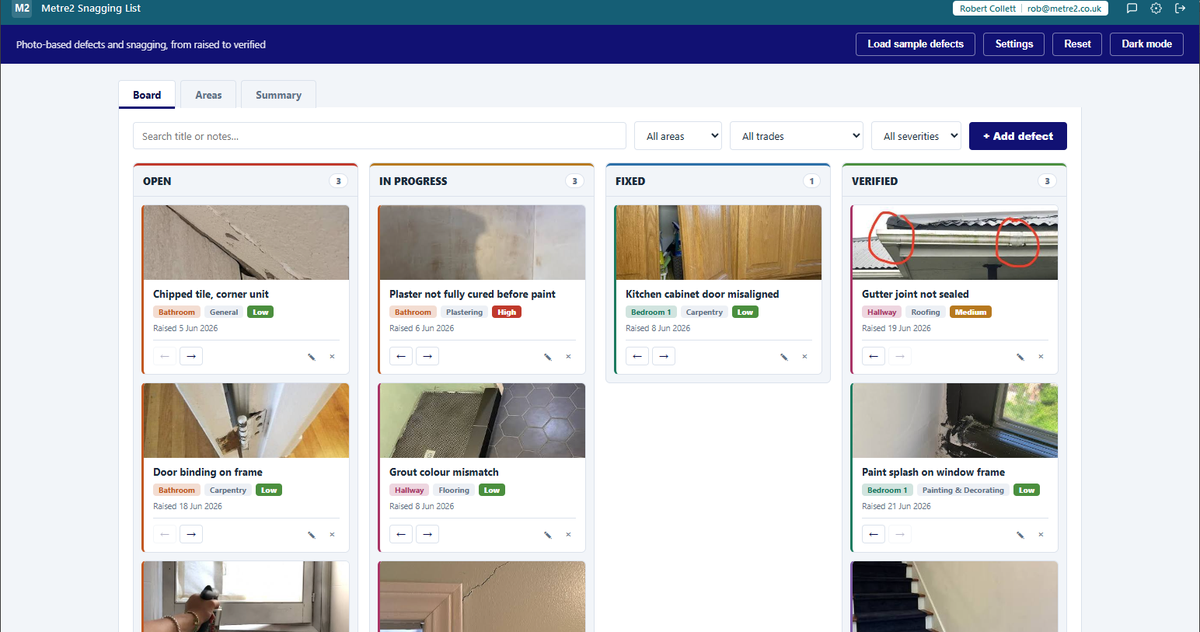Move Door binding on frame card right
Viewport: 1200px width, 632px height.
coord(191,534)
